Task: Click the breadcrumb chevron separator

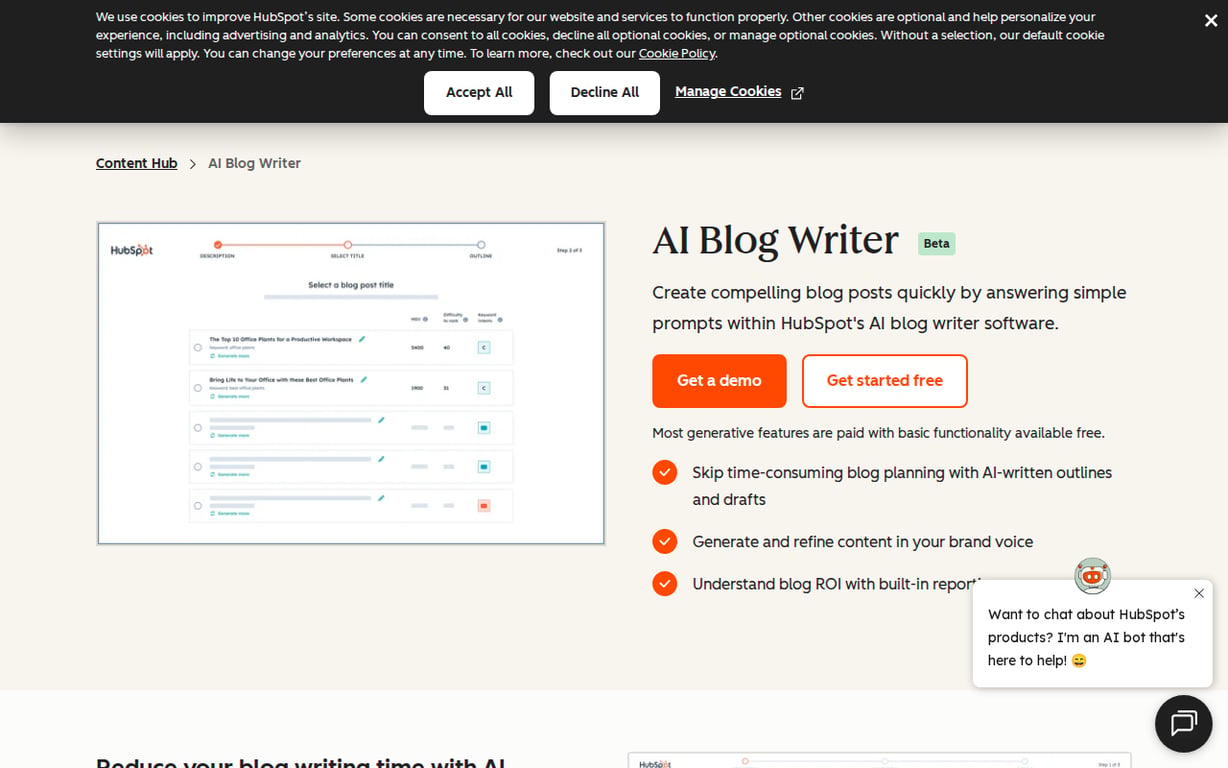Action: tap(193, 164)
